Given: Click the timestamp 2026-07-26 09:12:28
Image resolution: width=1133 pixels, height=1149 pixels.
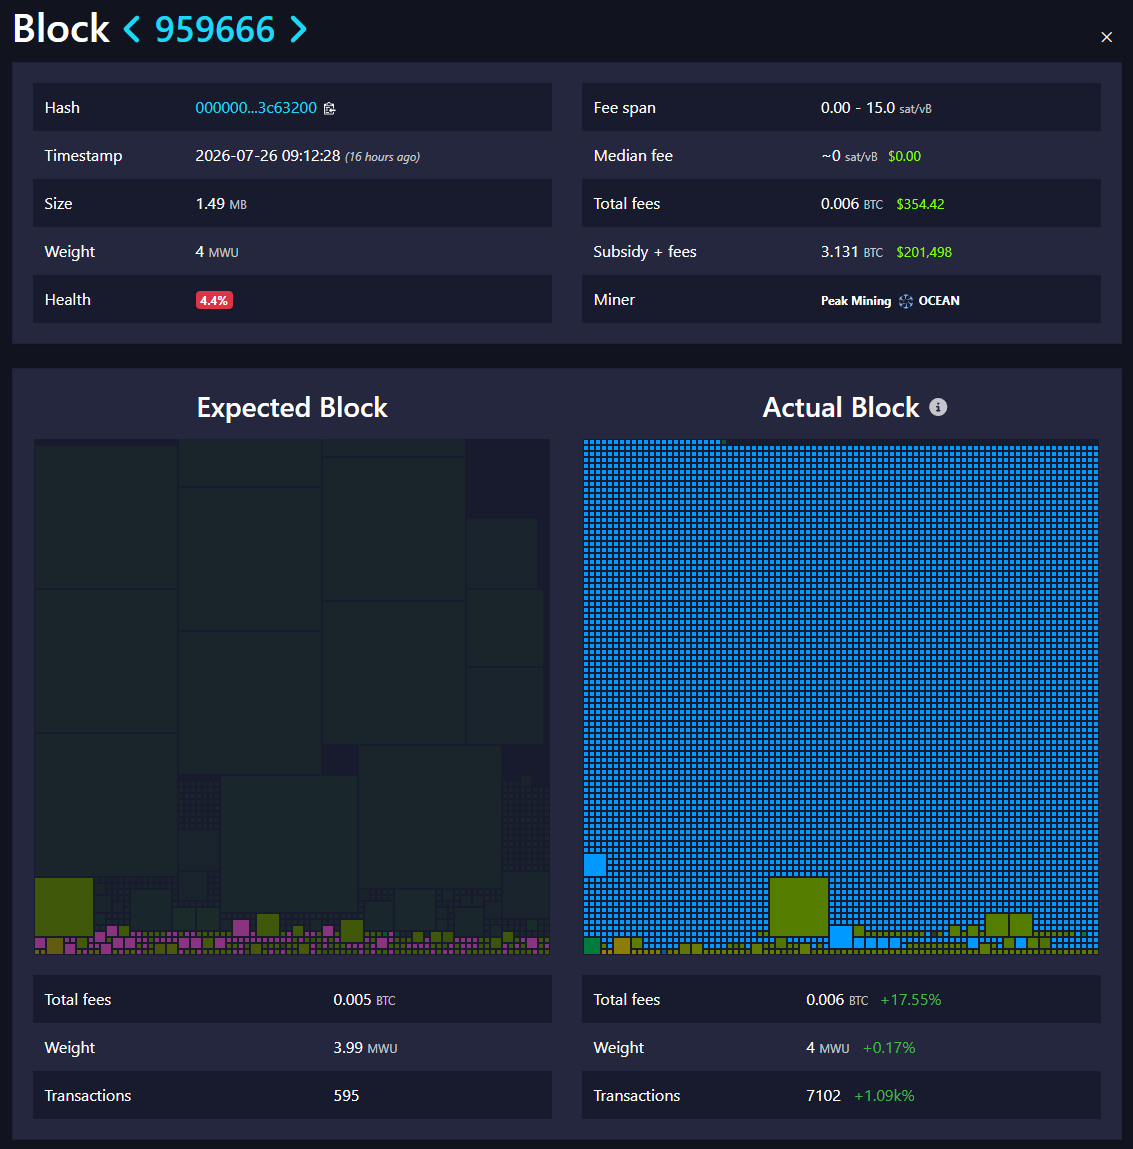Looking at the screenshot, I should coord(267,155).
